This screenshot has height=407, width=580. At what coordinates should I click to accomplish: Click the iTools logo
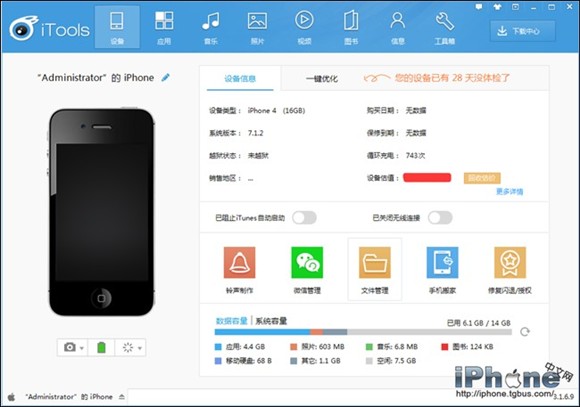(x=49, y=28)
